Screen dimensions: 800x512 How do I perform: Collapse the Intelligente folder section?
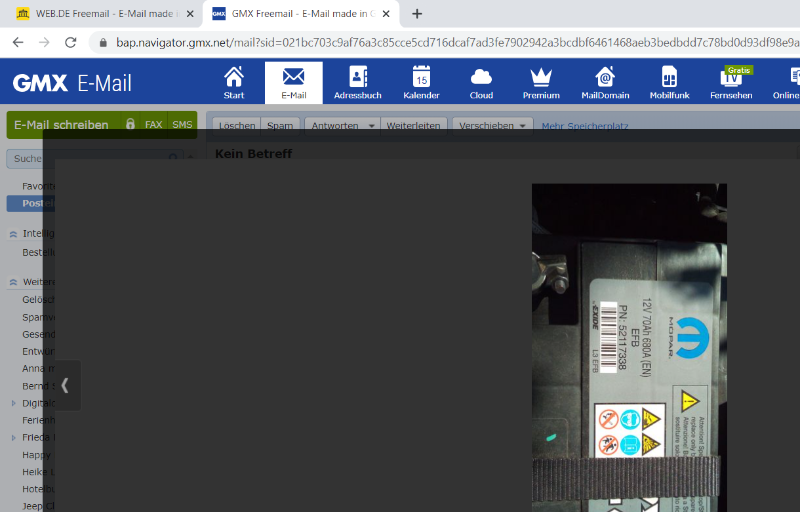[13, 233]
